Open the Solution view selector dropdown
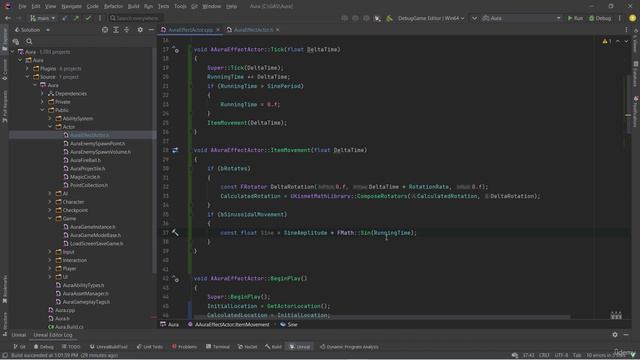 tap(32, 30)
